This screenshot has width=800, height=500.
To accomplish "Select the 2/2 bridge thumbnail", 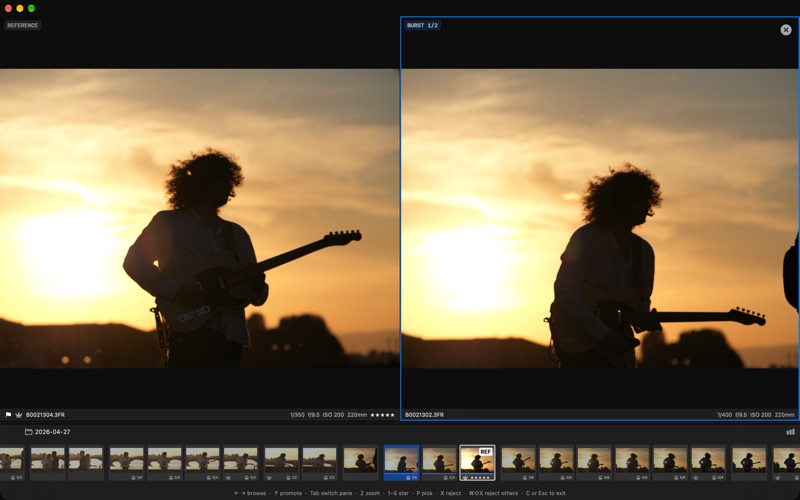I will [x=319, y=462].
